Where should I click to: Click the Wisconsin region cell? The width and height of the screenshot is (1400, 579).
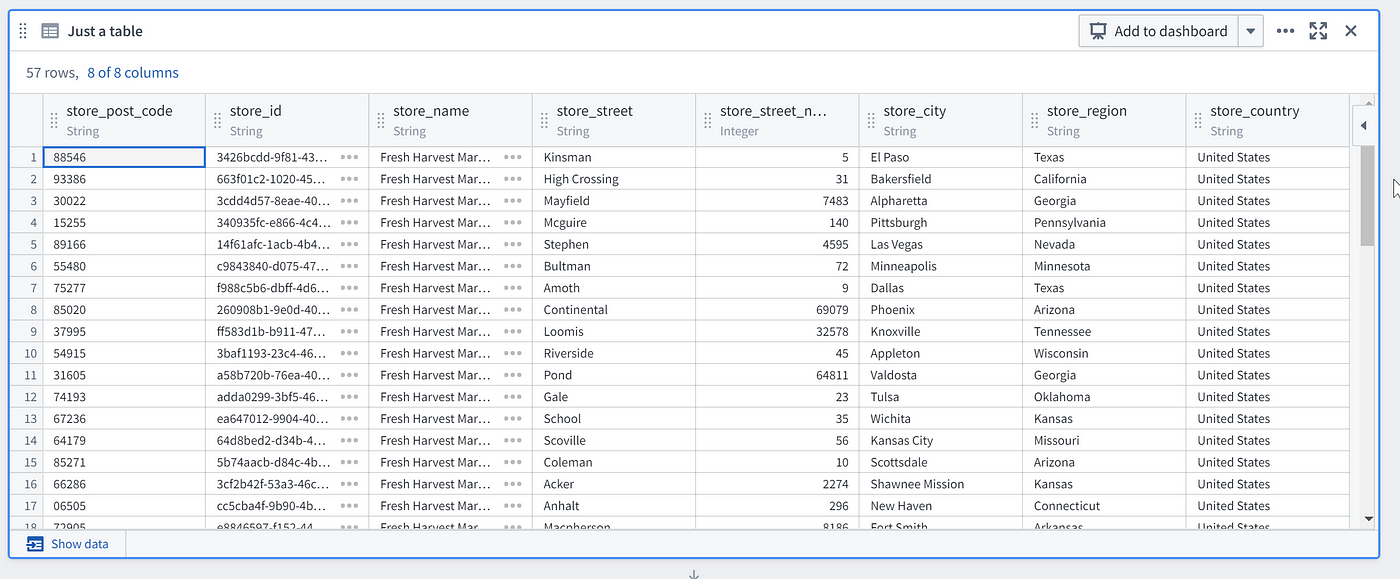click(1104, 353)
